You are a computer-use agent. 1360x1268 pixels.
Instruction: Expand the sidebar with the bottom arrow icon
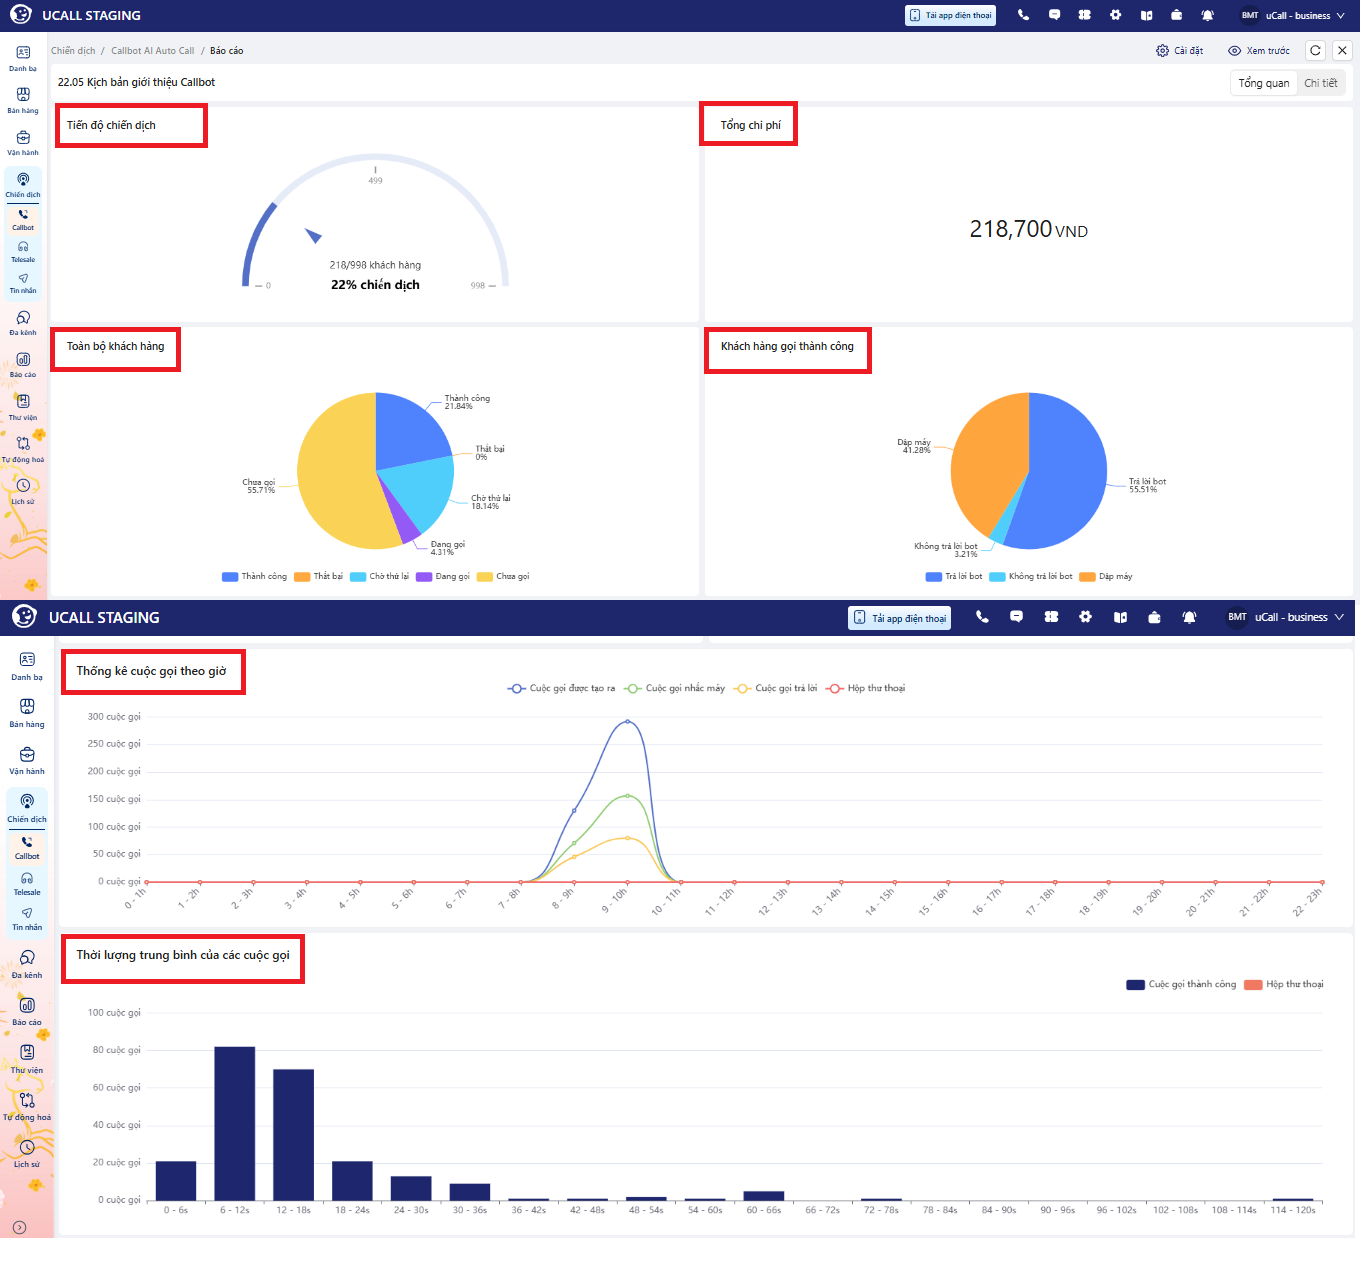(19, 1227)
